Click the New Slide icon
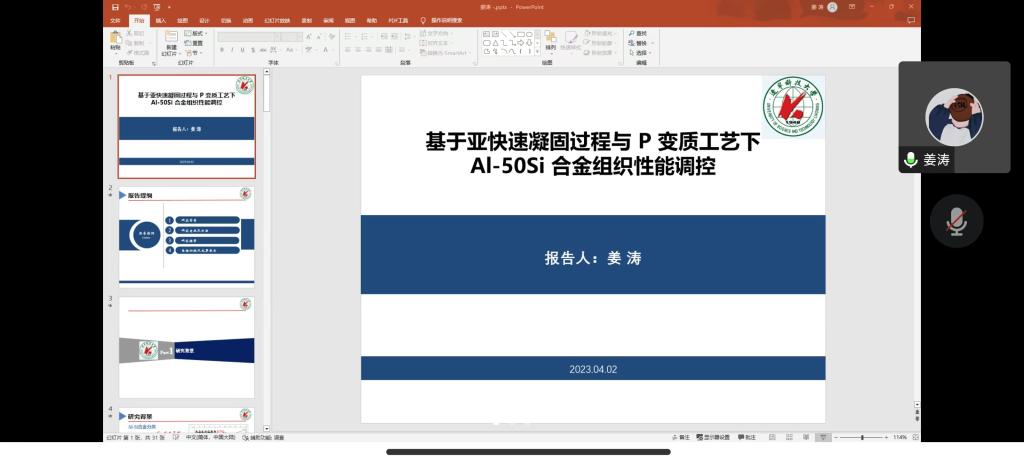 pyautogui.click(x=171, y=40)
